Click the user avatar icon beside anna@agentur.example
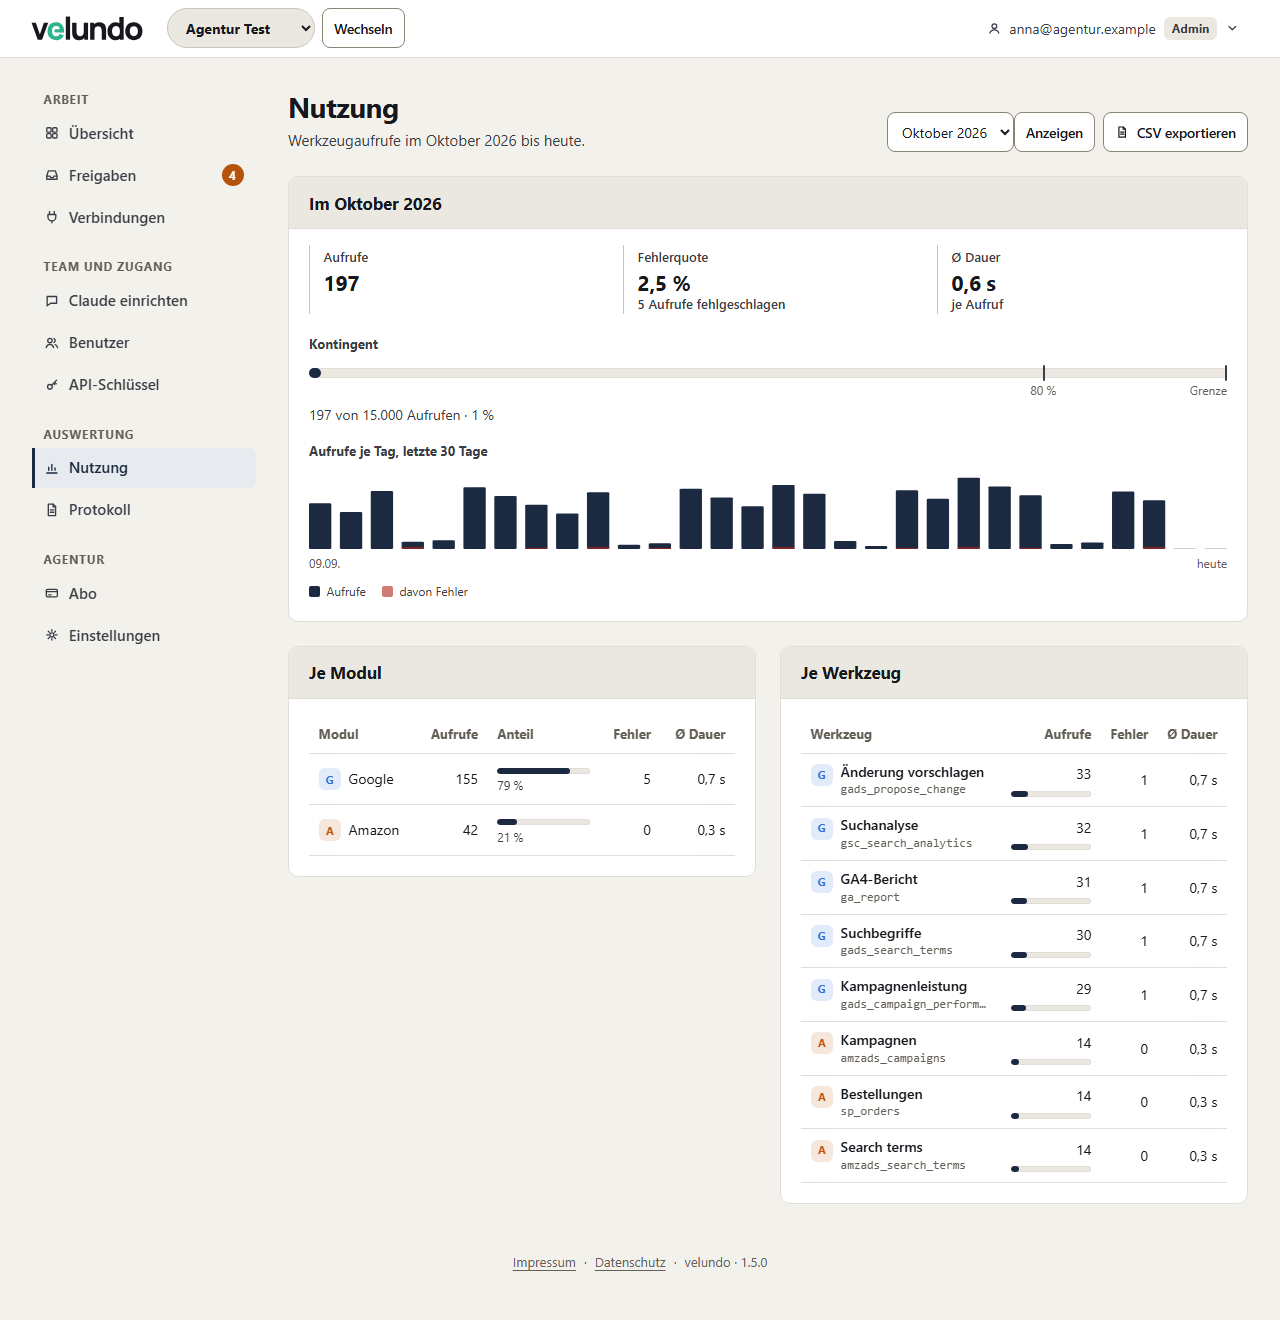Image resolution: width=1280 pixels, height=1320 pixels. click(994, 29)
